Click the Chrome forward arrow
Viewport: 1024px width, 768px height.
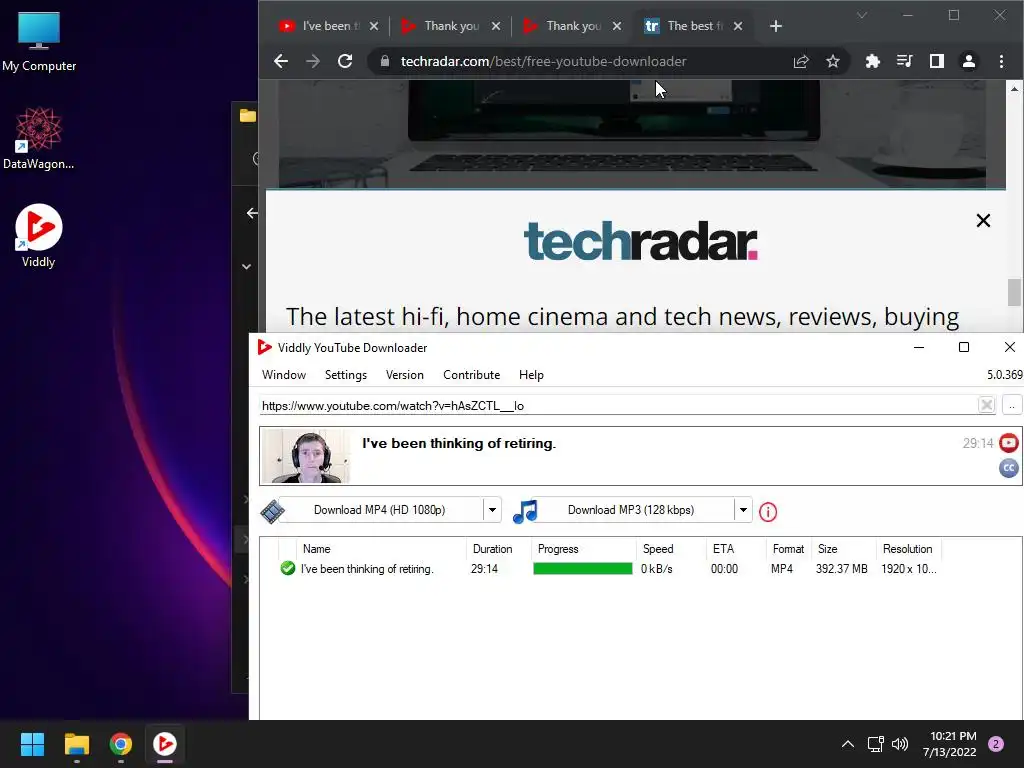point(313,61)
